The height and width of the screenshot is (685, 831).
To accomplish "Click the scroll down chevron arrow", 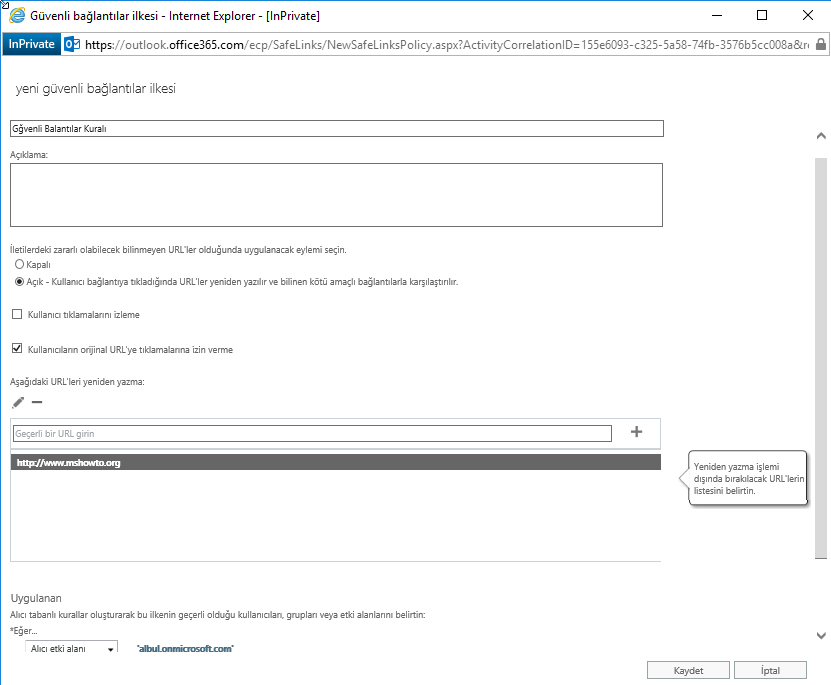I will (821, 635).
